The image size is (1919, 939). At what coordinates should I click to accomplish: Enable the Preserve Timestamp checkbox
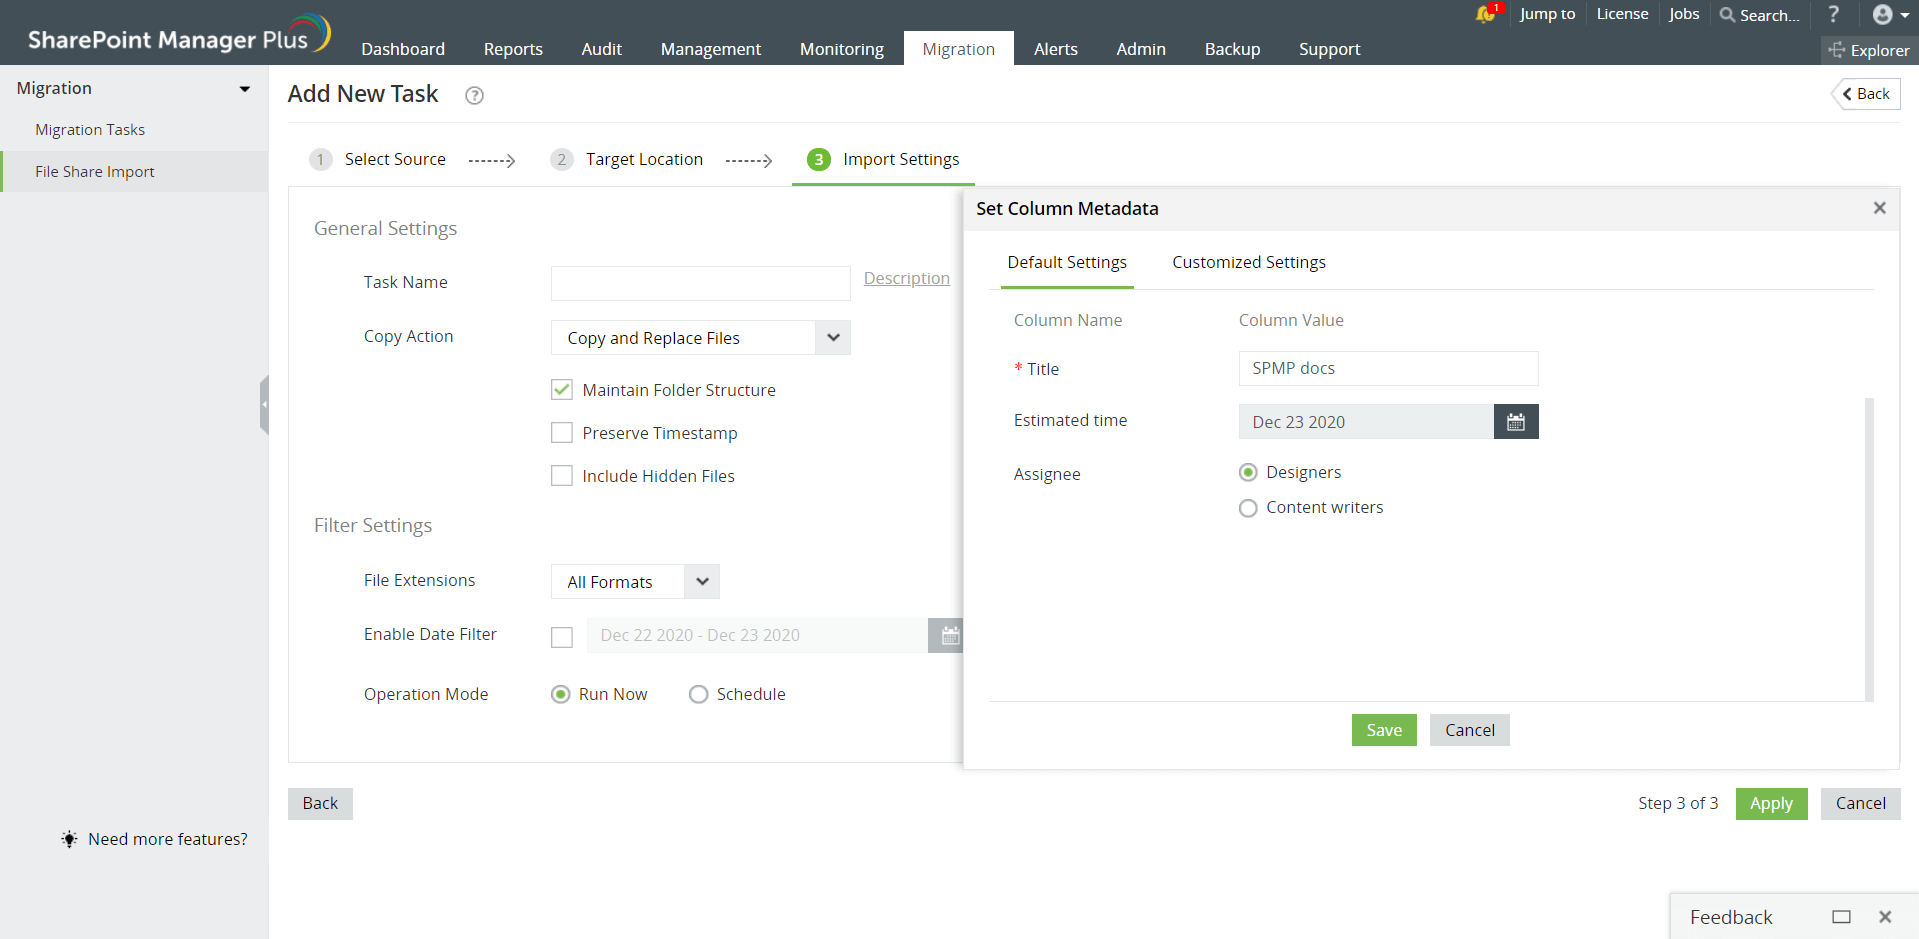(562, 433)
